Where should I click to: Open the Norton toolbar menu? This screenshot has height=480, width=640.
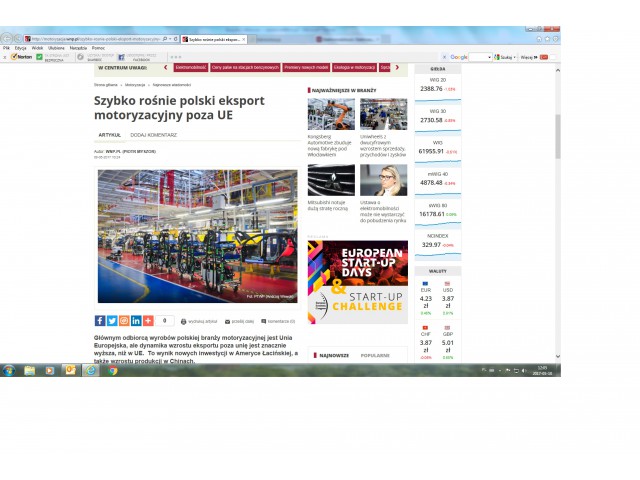point(21,57)
